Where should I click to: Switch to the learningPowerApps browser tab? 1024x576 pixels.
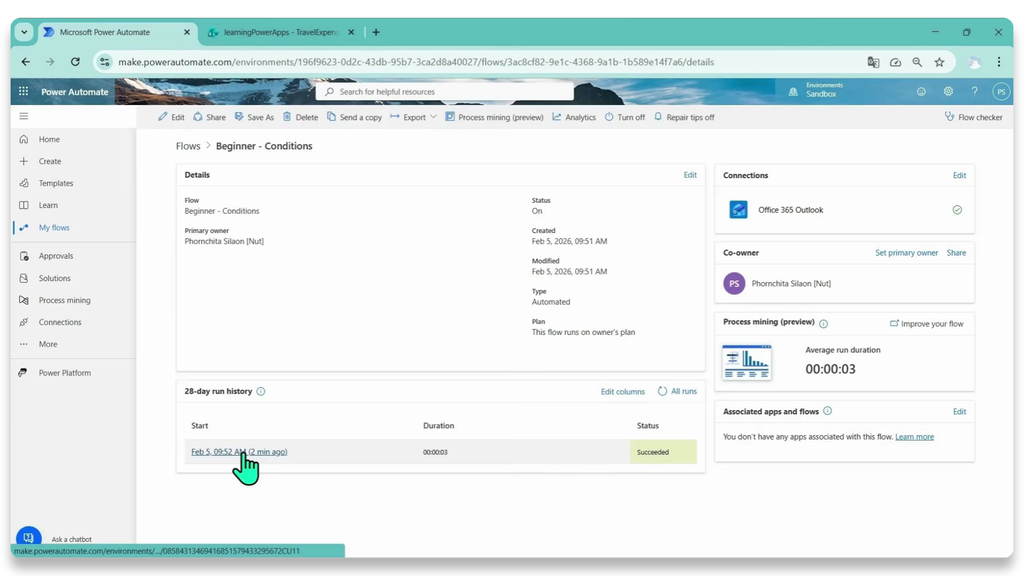tap(281, 32)
